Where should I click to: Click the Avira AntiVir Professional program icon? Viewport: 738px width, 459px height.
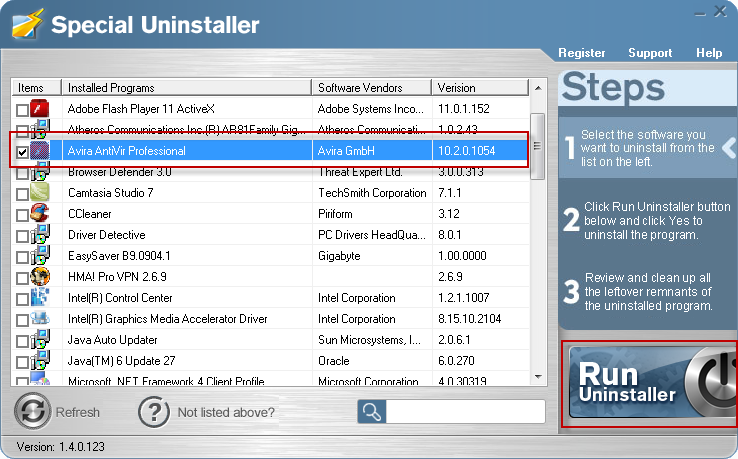click(40, 151)
